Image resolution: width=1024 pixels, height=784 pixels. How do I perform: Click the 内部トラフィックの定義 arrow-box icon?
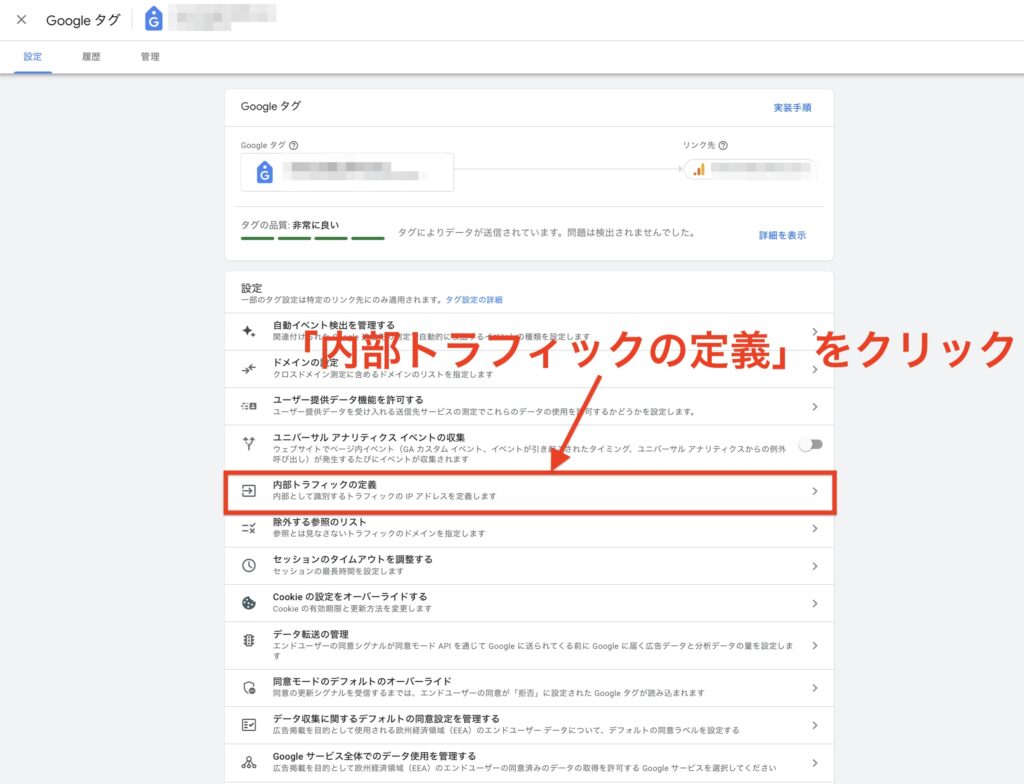click(x=249, y=491)
